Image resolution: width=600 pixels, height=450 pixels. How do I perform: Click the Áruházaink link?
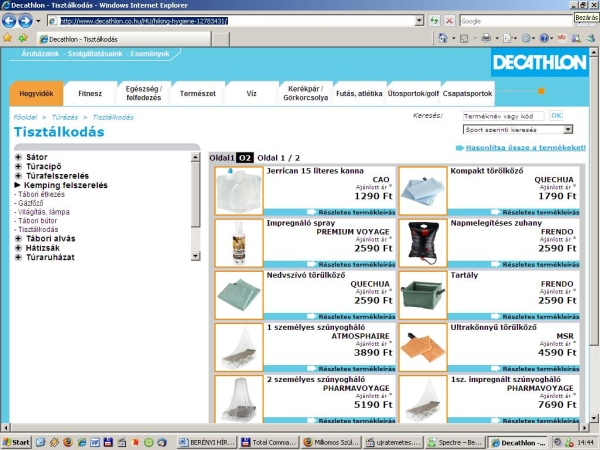[40, 54]
